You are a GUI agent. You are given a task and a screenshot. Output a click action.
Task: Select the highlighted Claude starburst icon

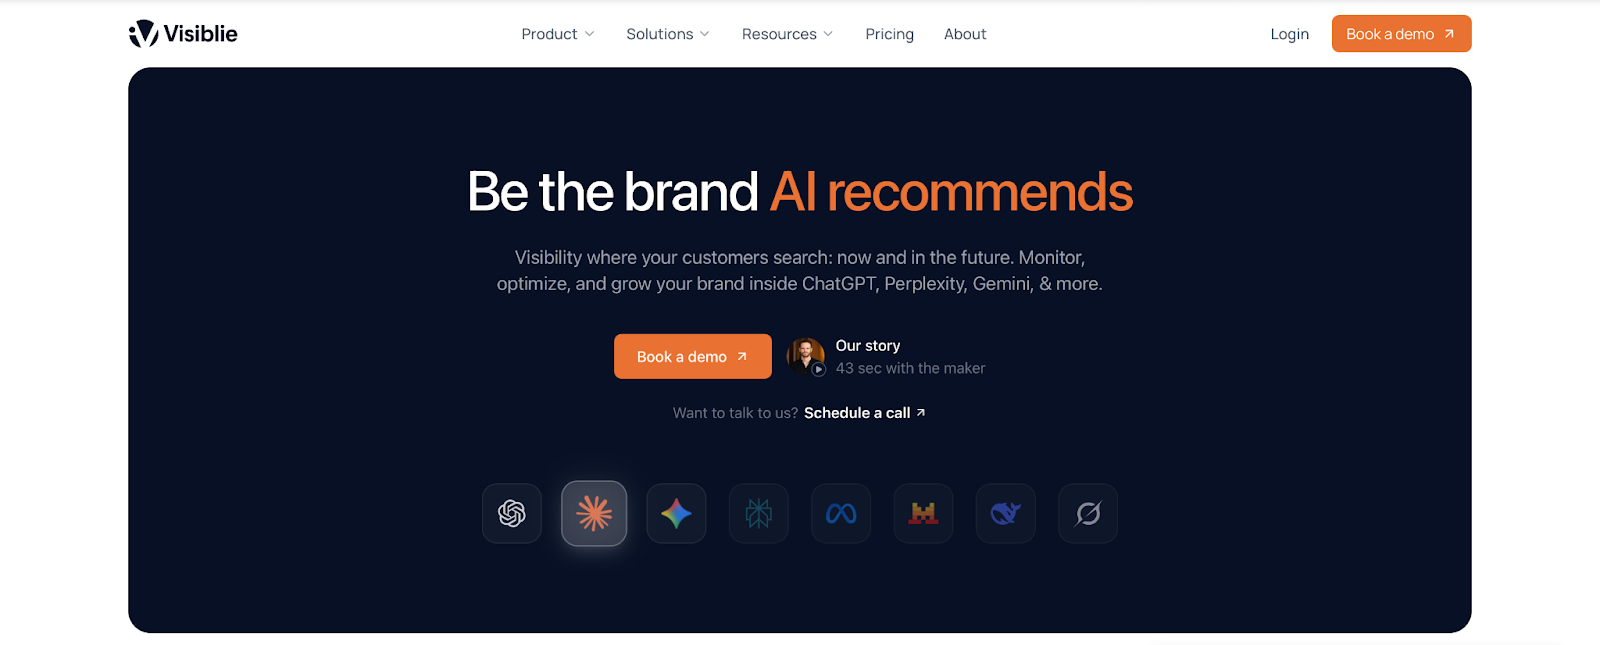pyautogui.click(x=594, y=513)
